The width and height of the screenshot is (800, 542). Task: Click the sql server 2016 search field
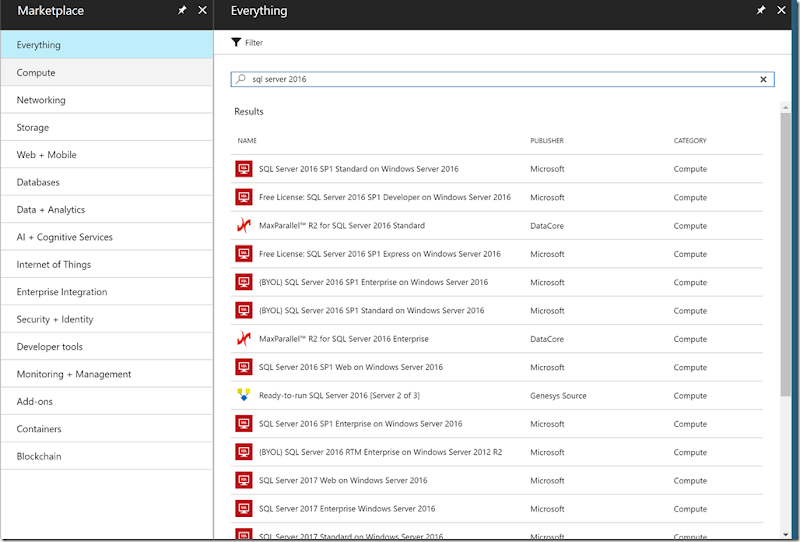[503, 79]
